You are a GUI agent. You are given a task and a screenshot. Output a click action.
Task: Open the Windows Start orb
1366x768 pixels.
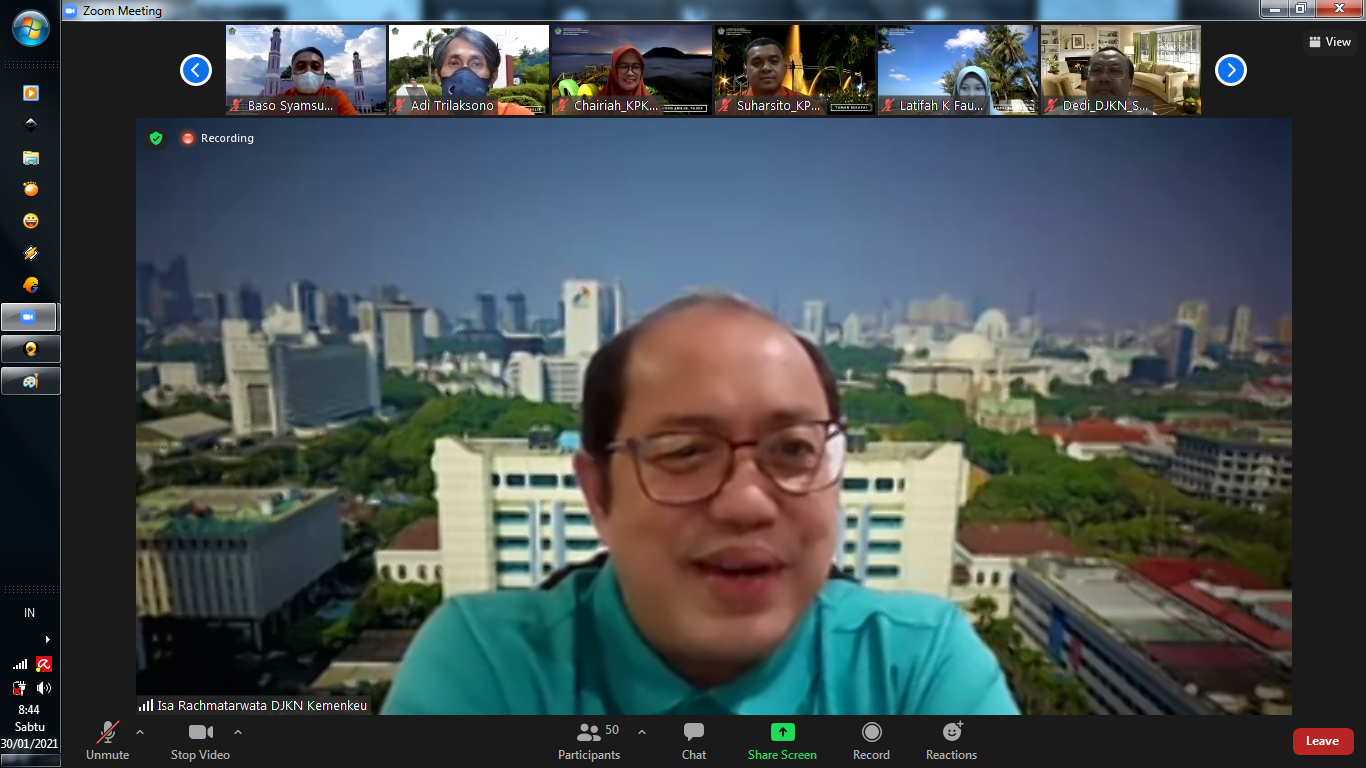coord(30,28)
